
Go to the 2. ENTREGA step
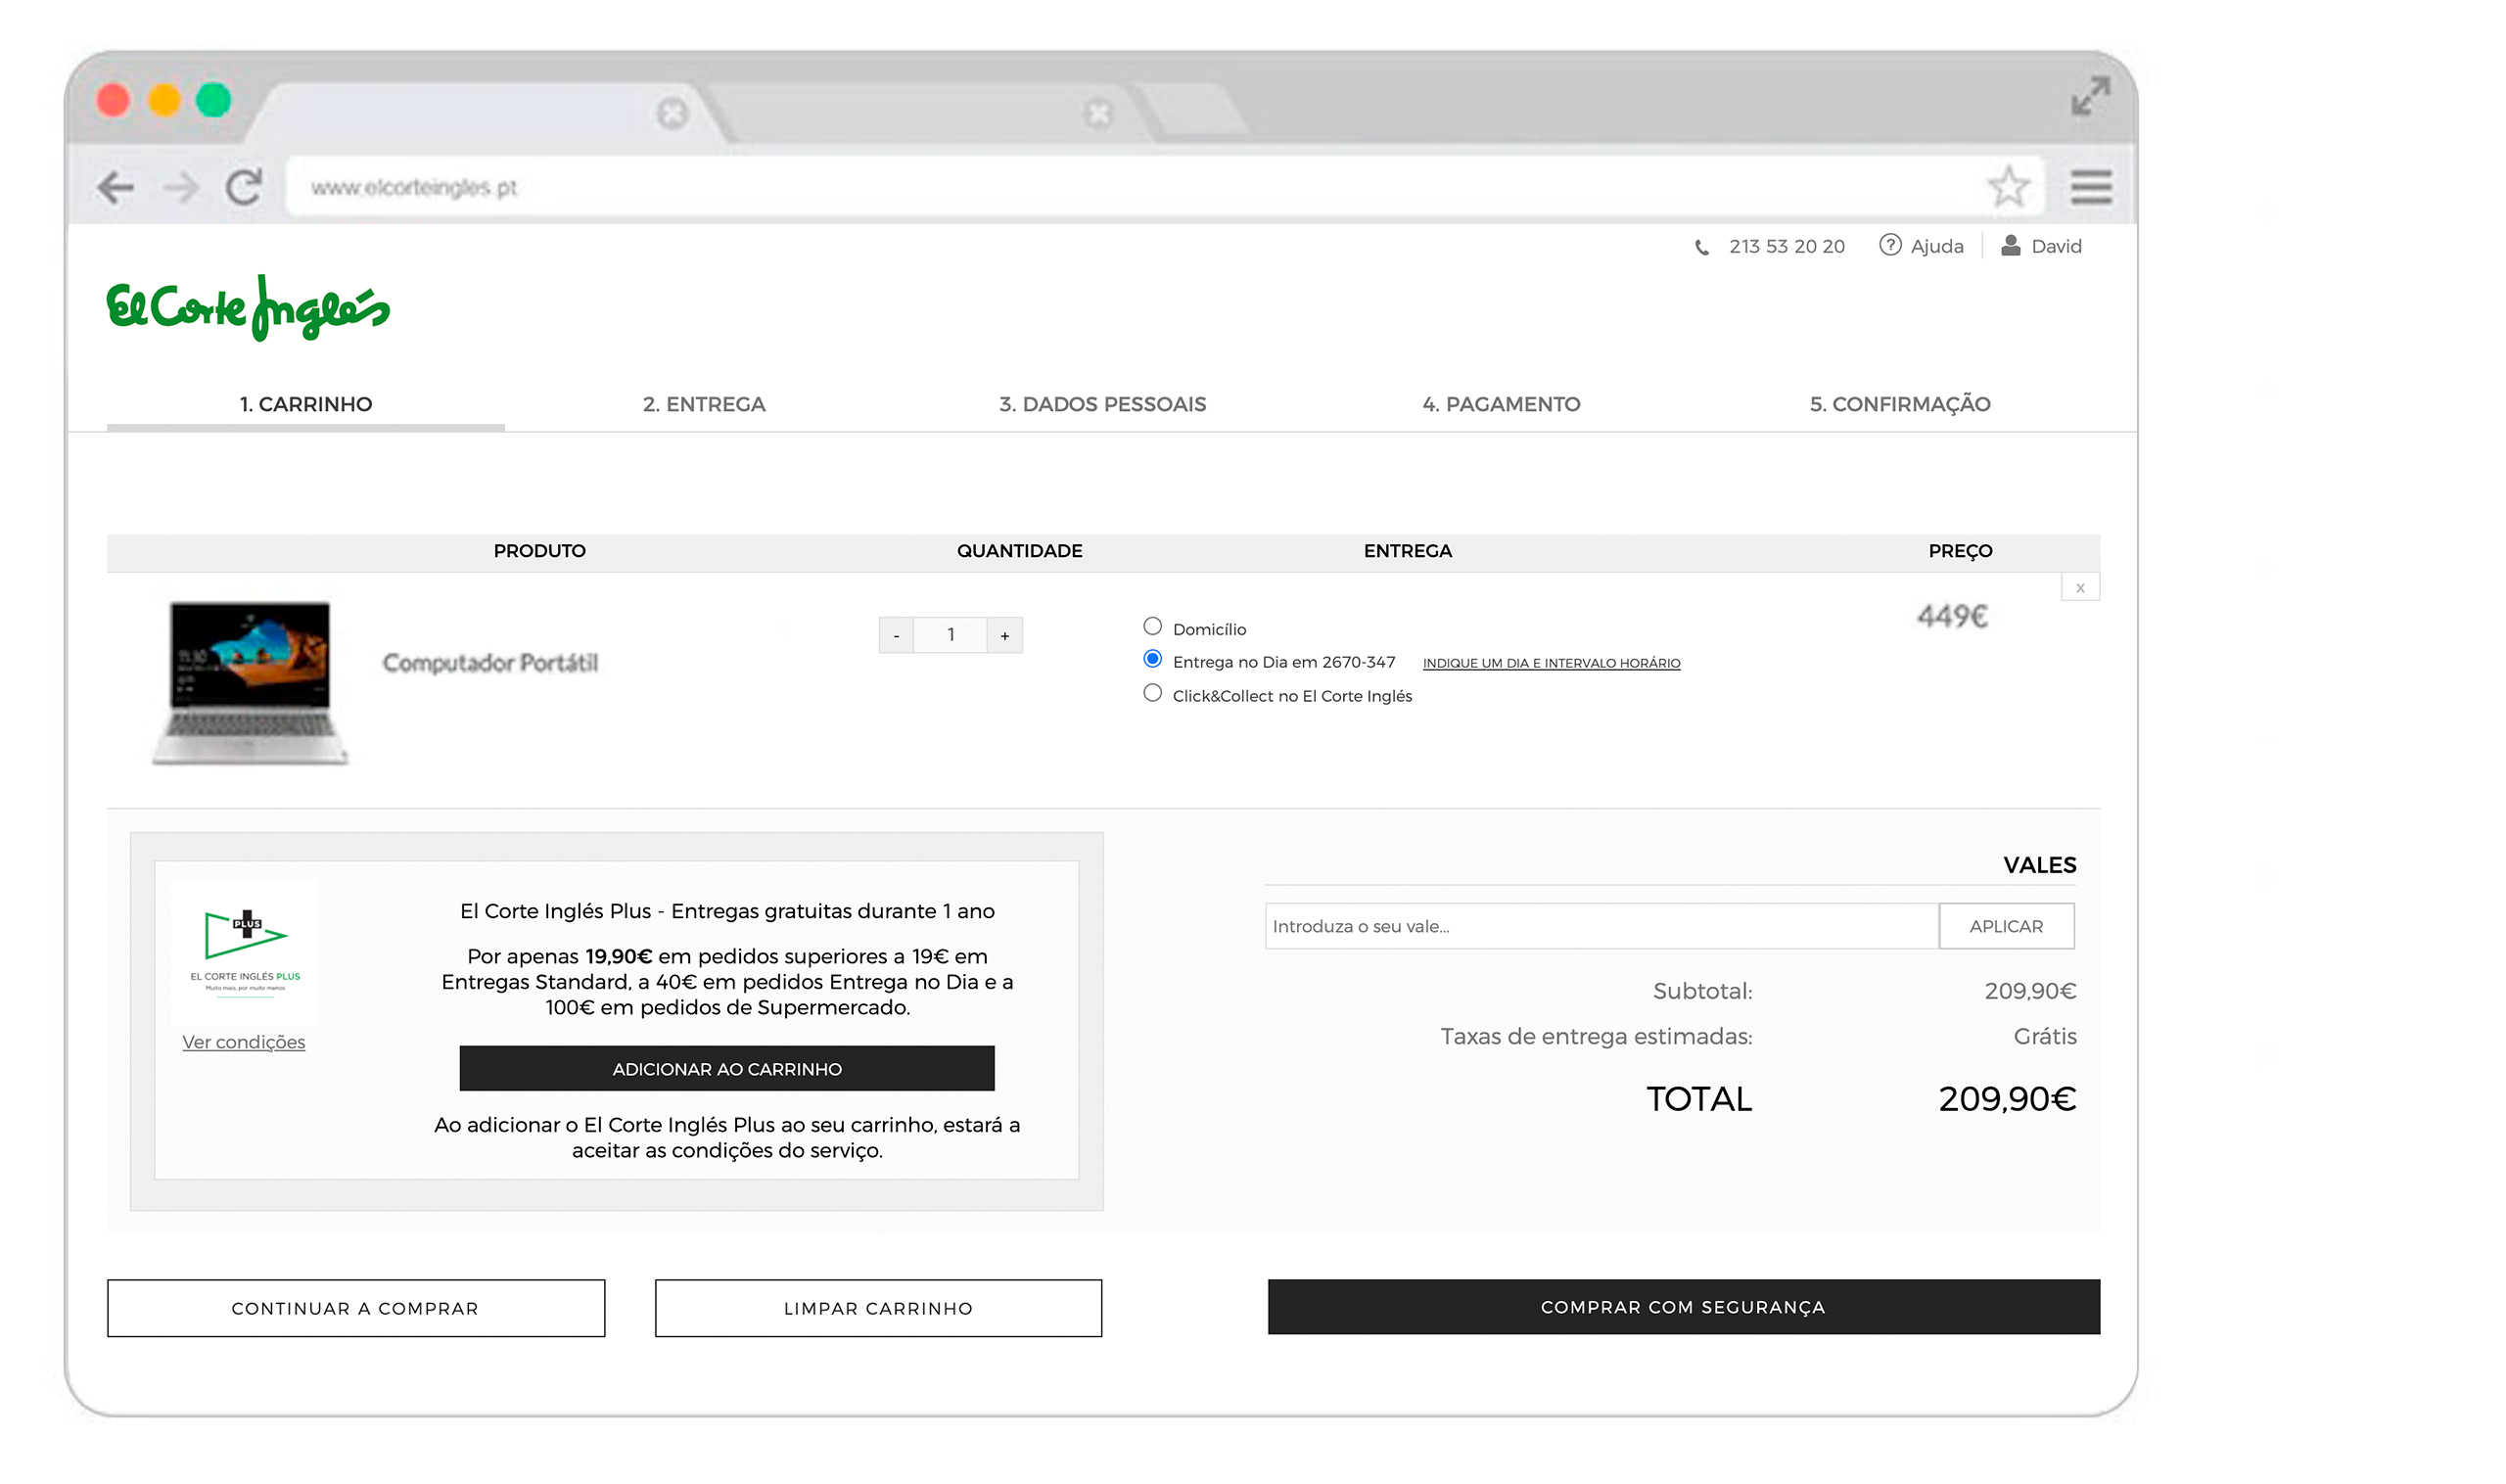click(x=704, y=404)
